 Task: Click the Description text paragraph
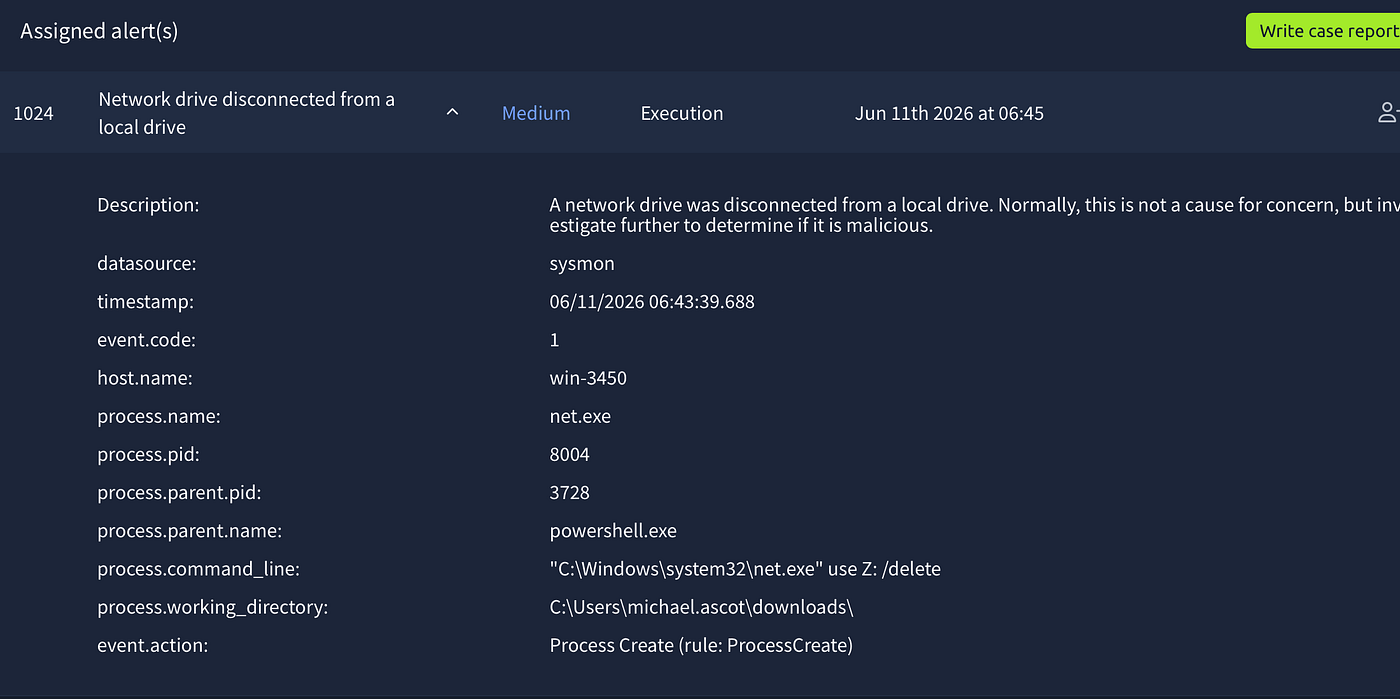click(x=974, y=215)
